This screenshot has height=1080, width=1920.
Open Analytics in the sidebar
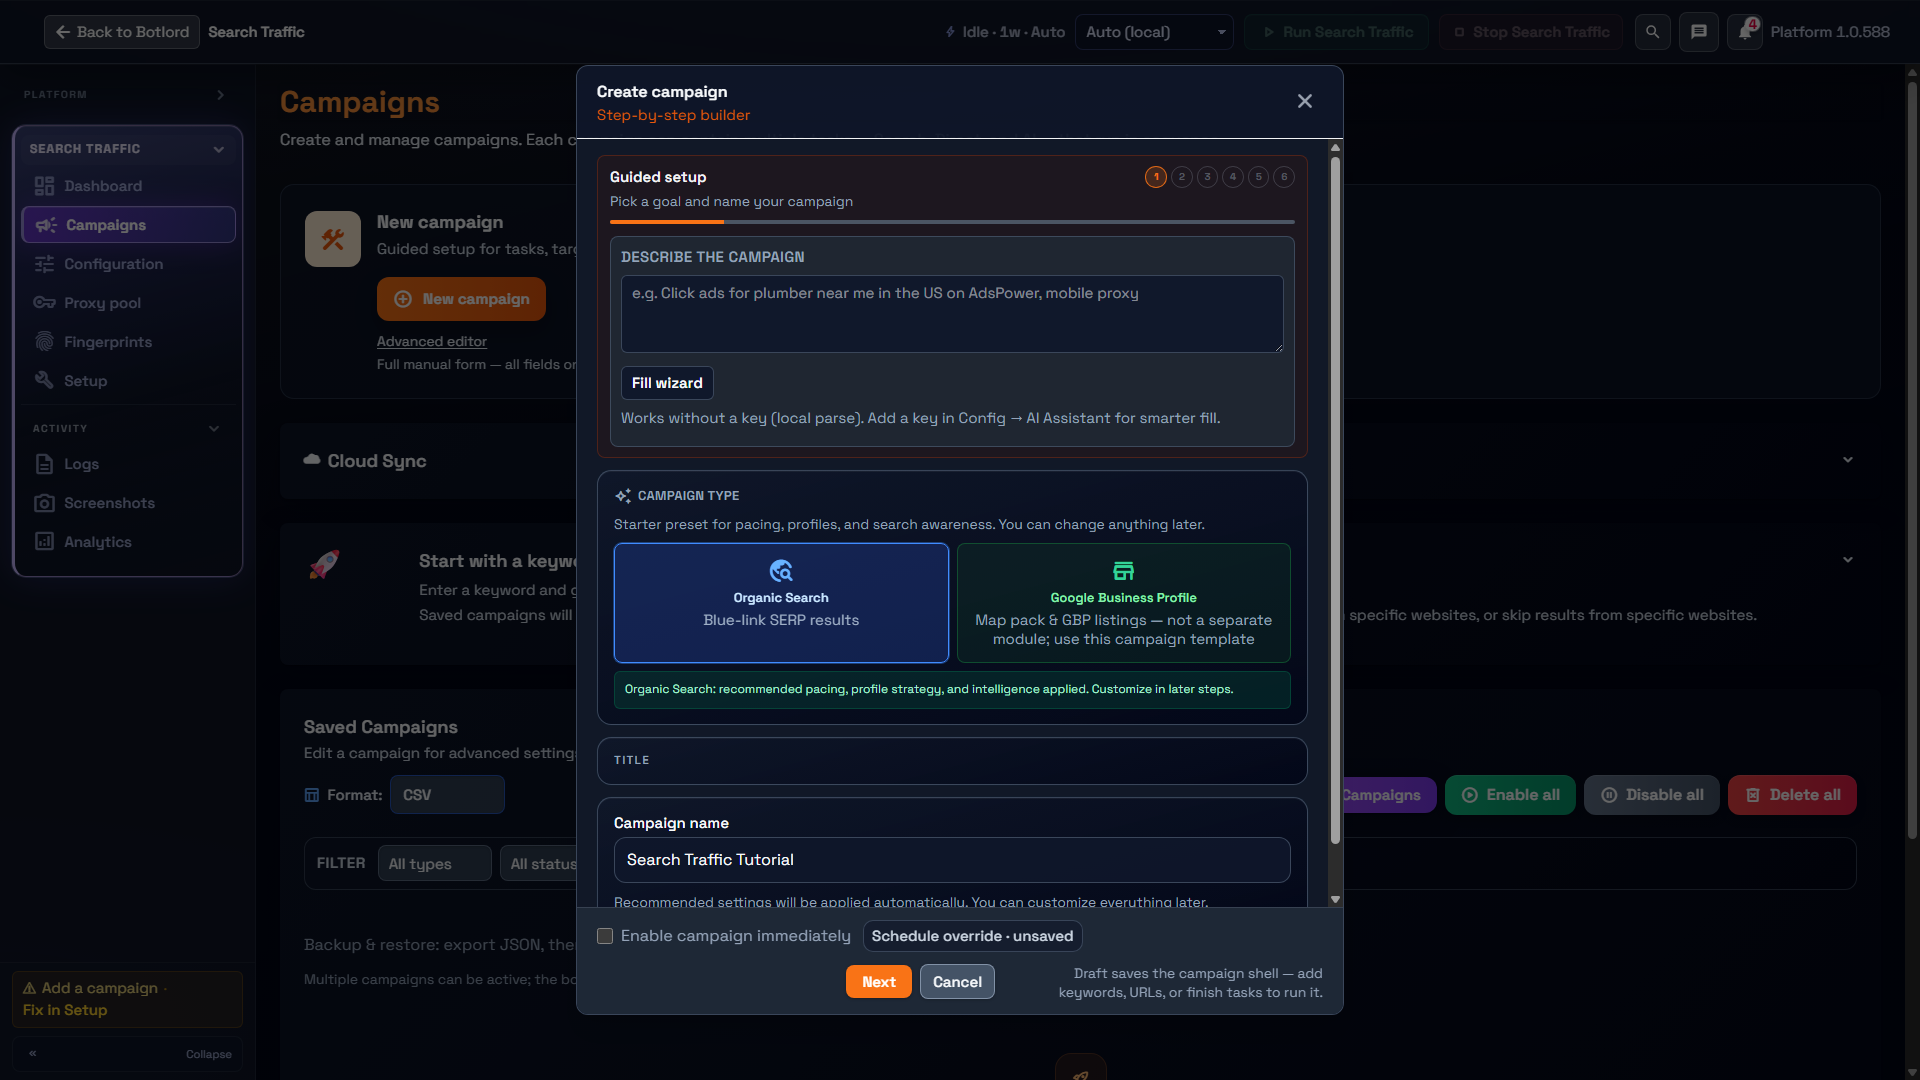tap(129, 542)
